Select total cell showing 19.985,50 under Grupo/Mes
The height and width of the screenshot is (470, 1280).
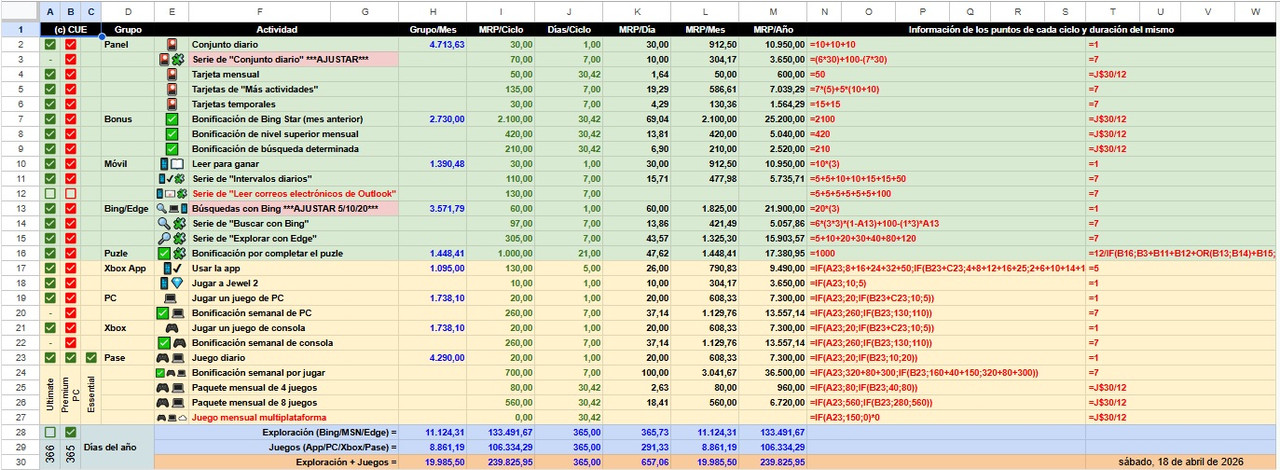432,462
